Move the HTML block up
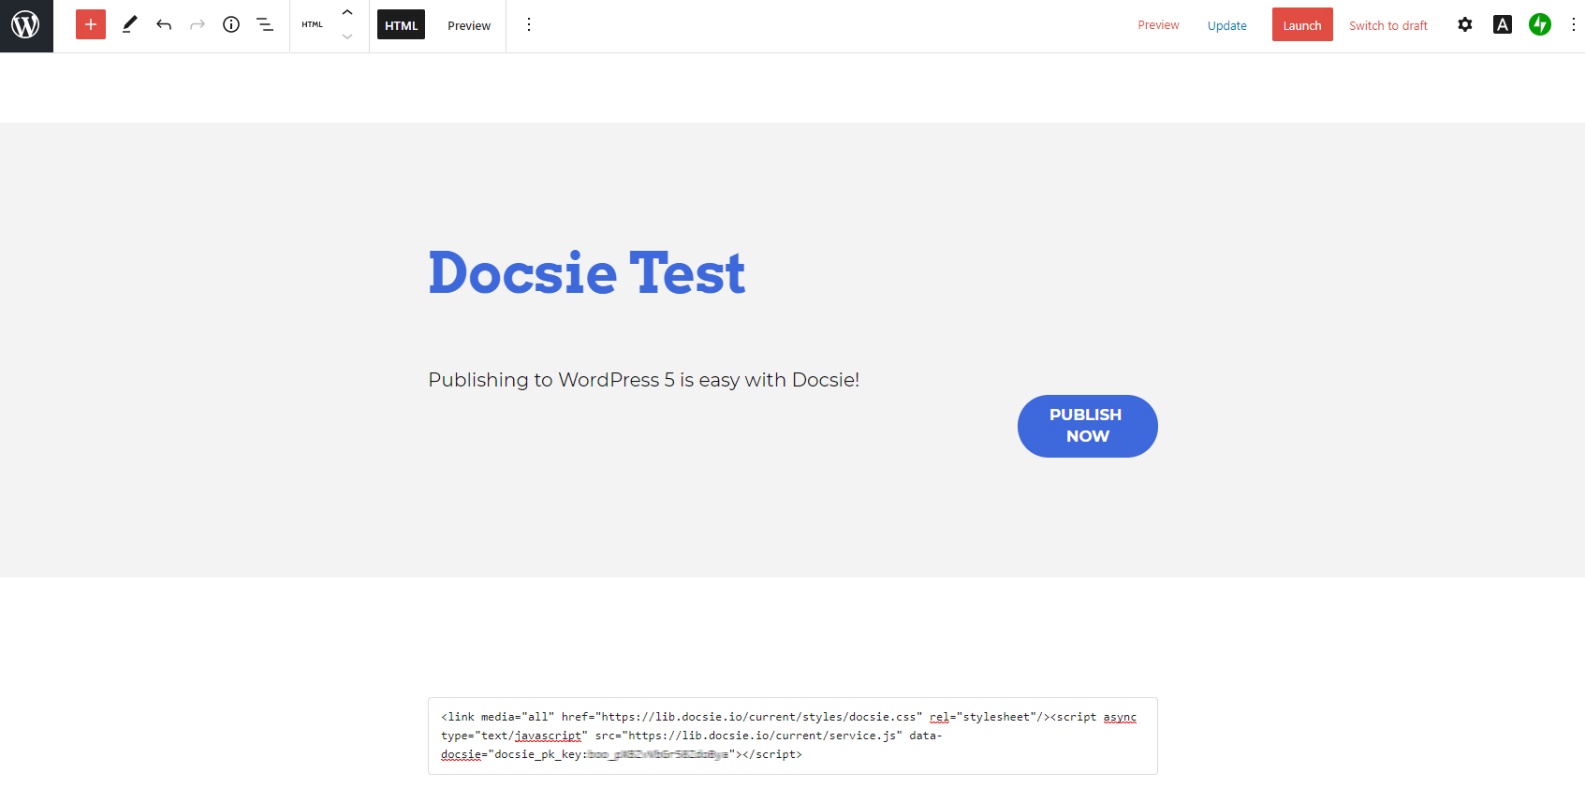Screen dimensions: 1585x787 pyautogui.click(x=347, y=13)
